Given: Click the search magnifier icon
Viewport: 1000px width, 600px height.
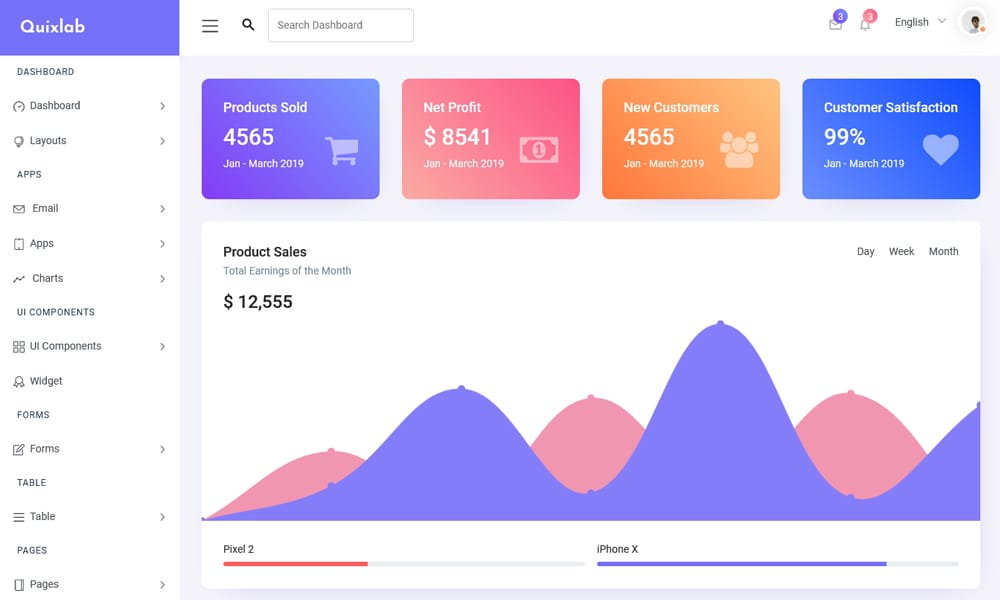Looking at the screenshot, I should [x=248, y=25].
